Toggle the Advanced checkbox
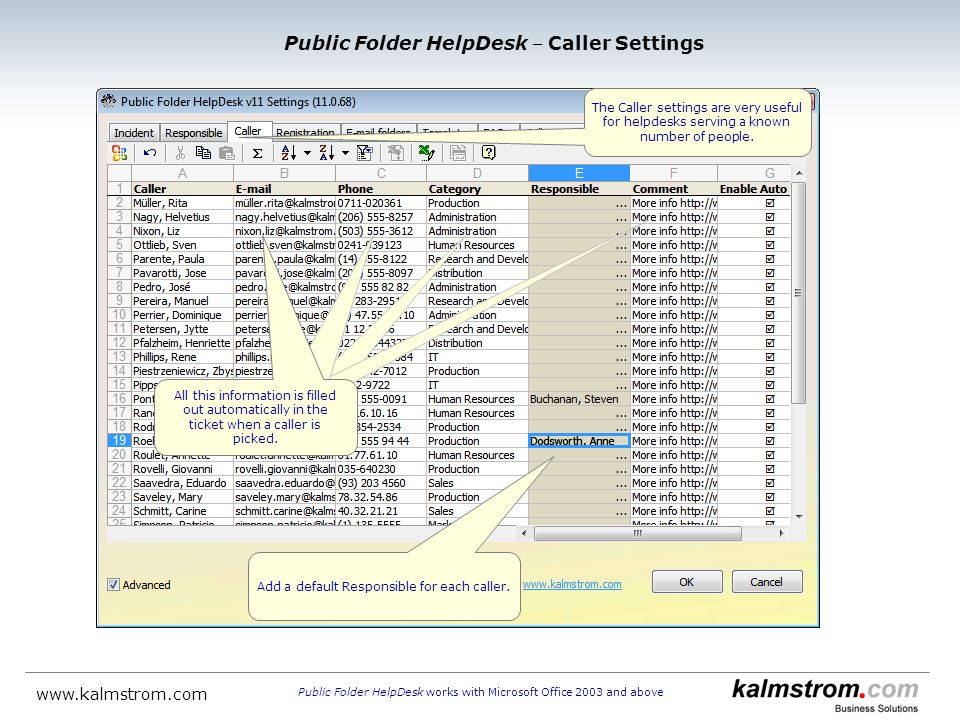960x720 pixels. pyautogui.click(x=113, y=585)
